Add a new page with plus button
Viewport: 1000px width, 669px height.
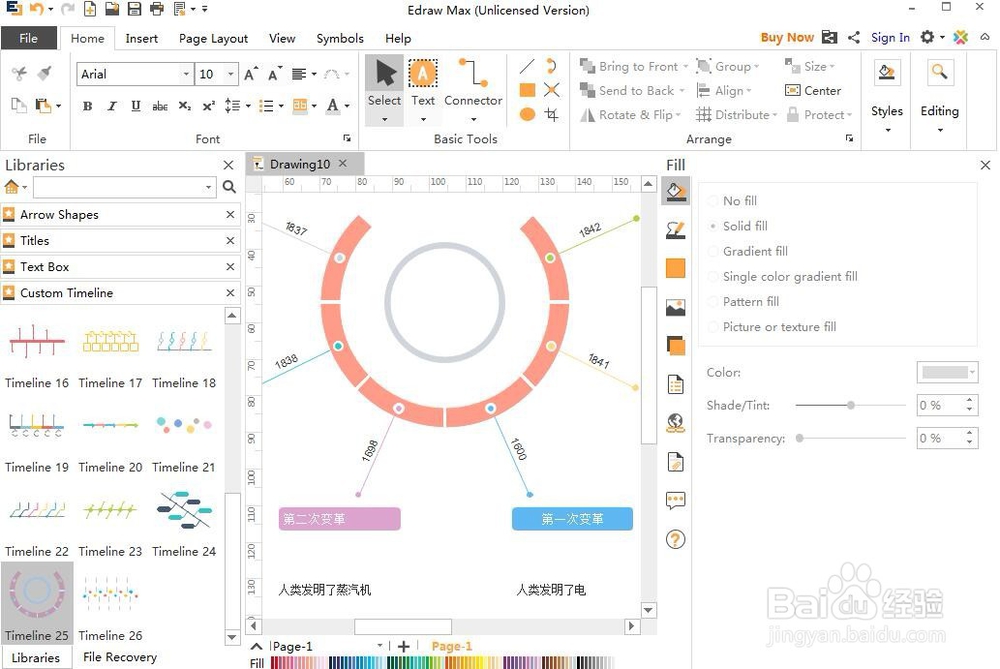(x=404, y=647)
